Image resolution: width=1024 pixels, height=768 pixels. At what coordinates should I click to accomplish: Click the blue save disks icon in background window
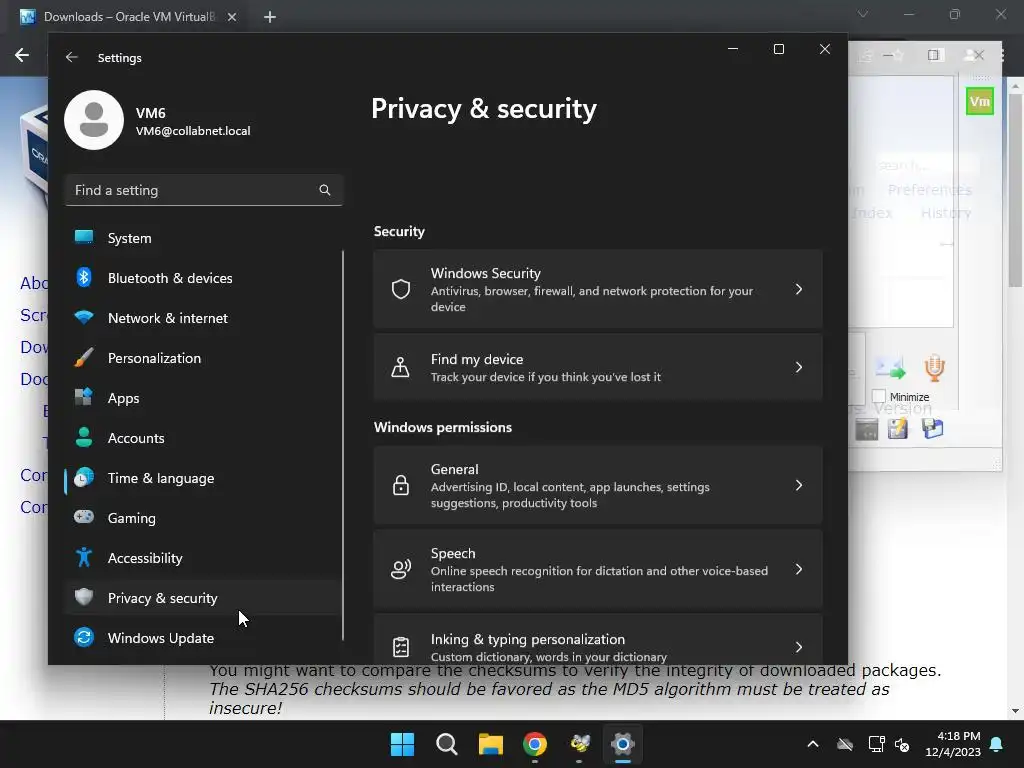point(933,428)
